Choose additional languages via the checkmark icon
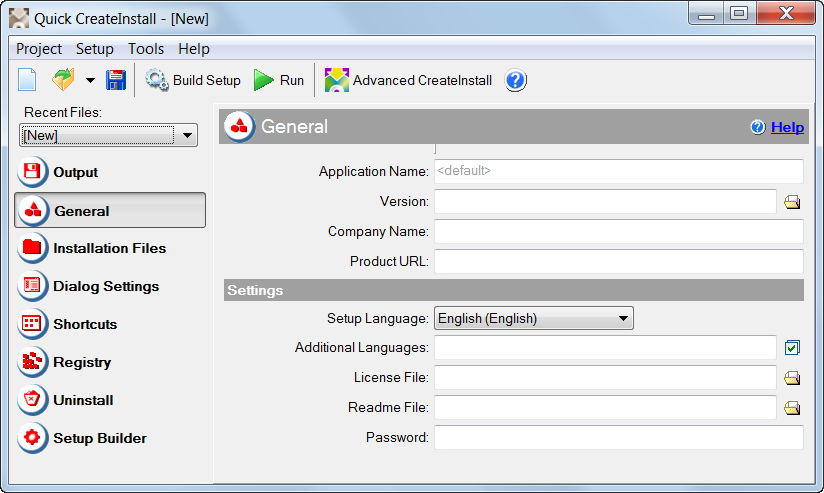The width and height of the screenshot is (824, 493). coord(792,347)
